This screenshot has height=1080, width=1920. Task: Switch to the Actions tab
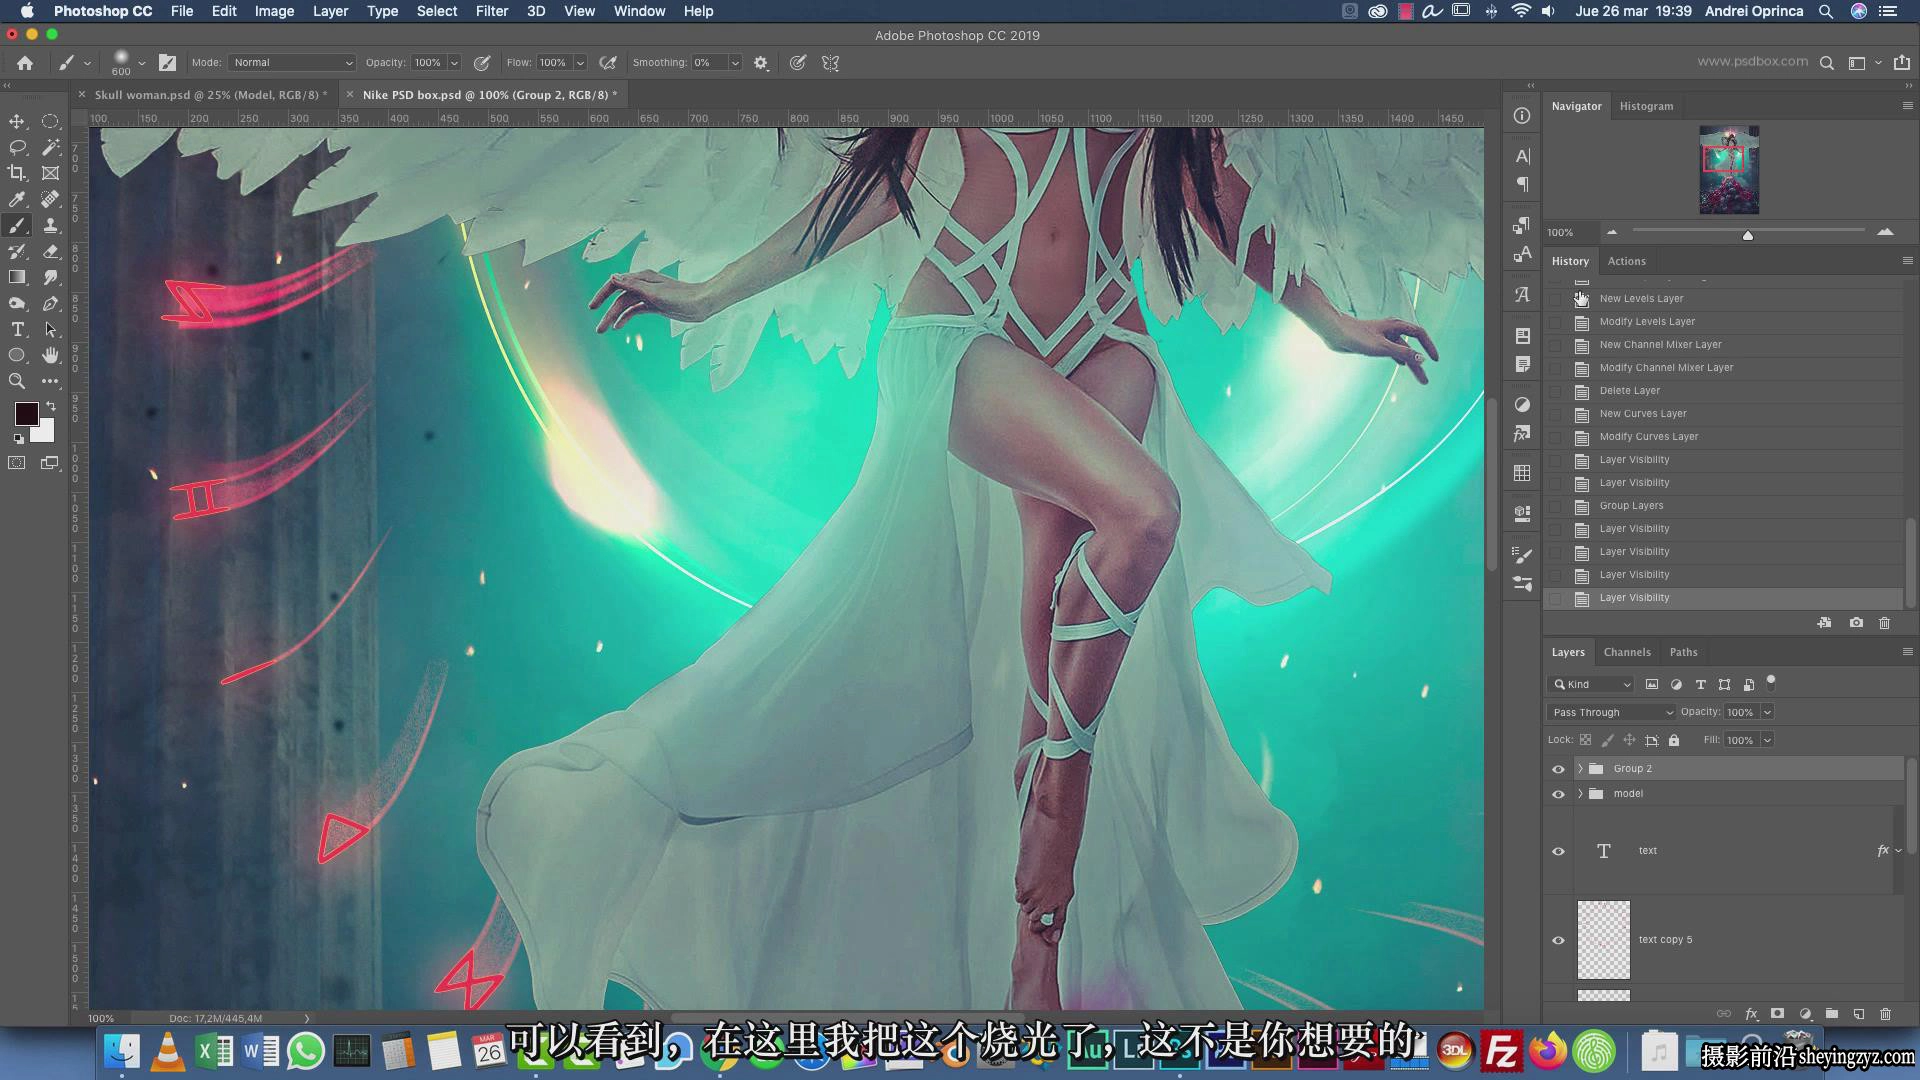pos(1626,261)
